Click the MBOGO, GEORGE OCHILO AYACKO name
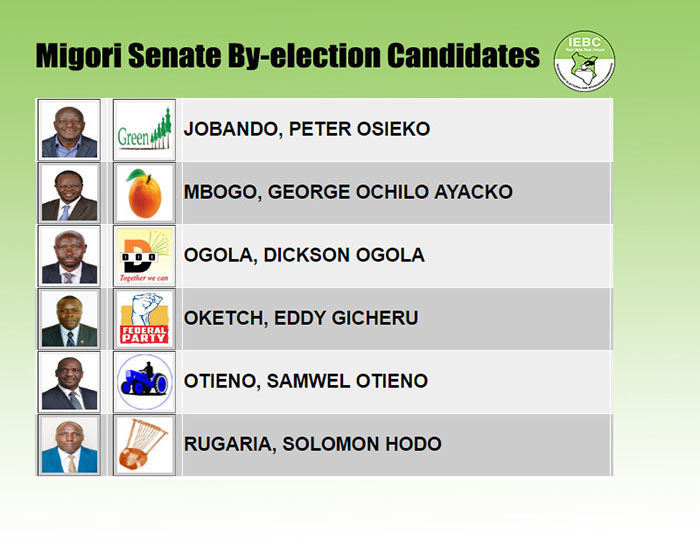This screenshot has width=700, height=540. click(348, 192)
